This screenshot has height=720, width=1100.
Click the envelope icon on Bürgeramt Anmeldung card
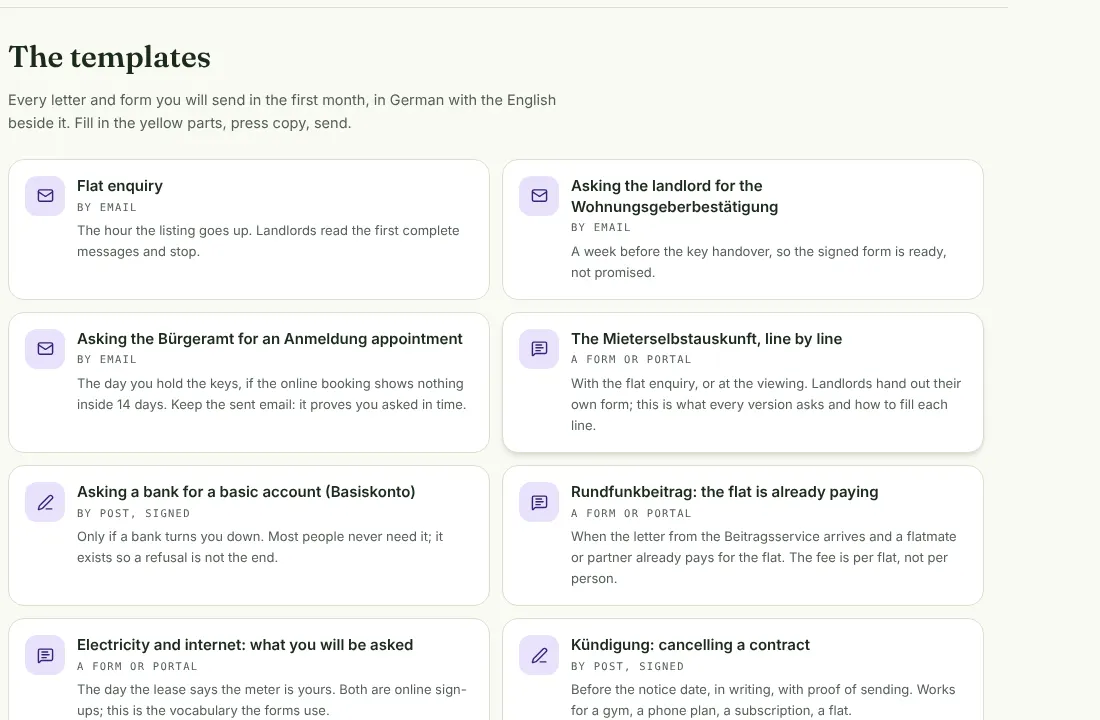point(45,349)
